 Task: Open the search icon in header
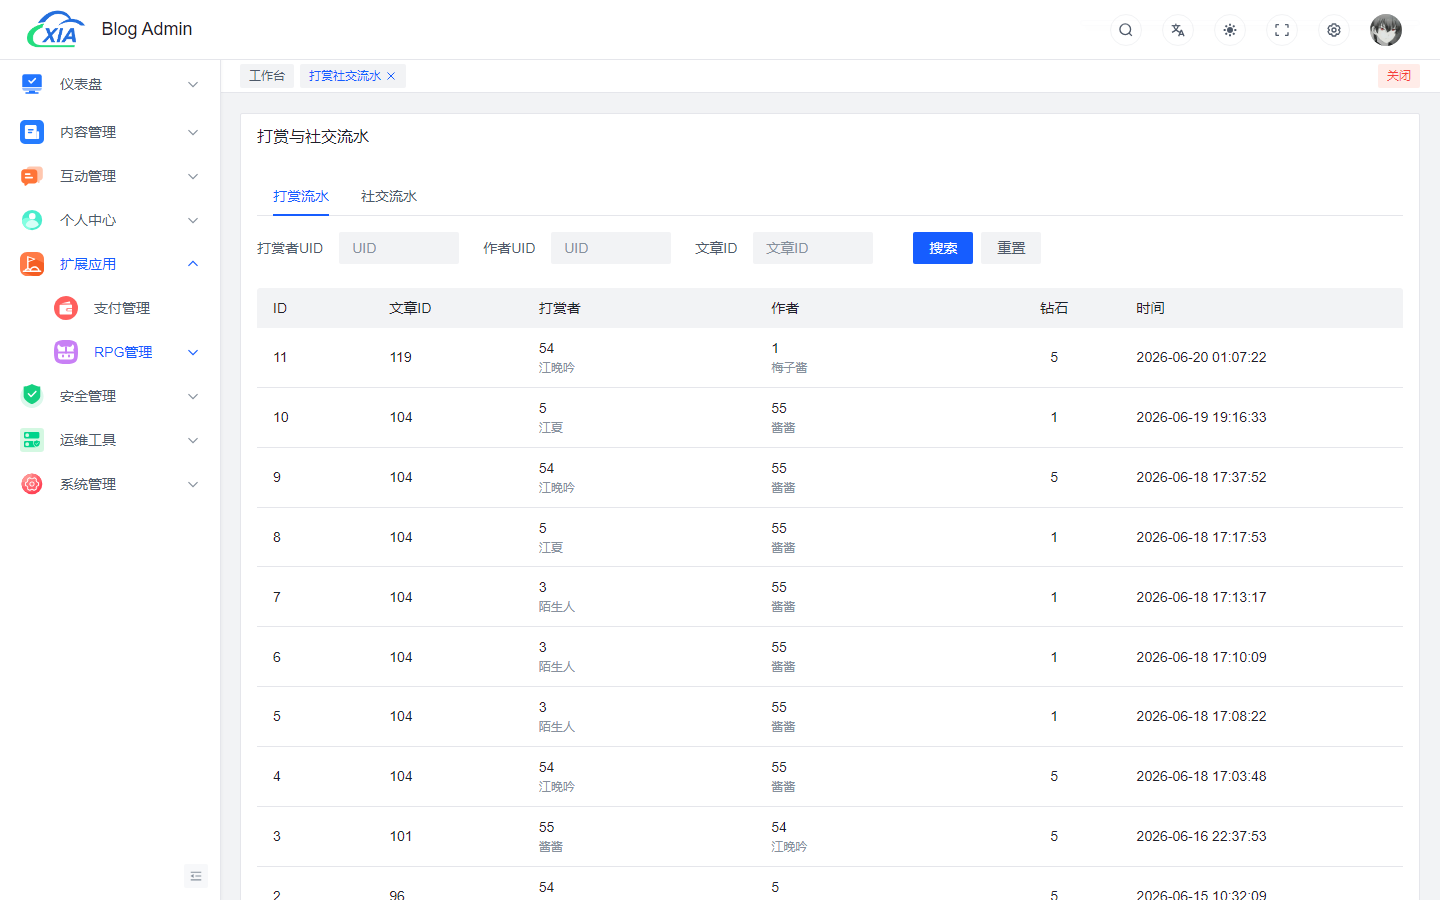point(1126,30)
